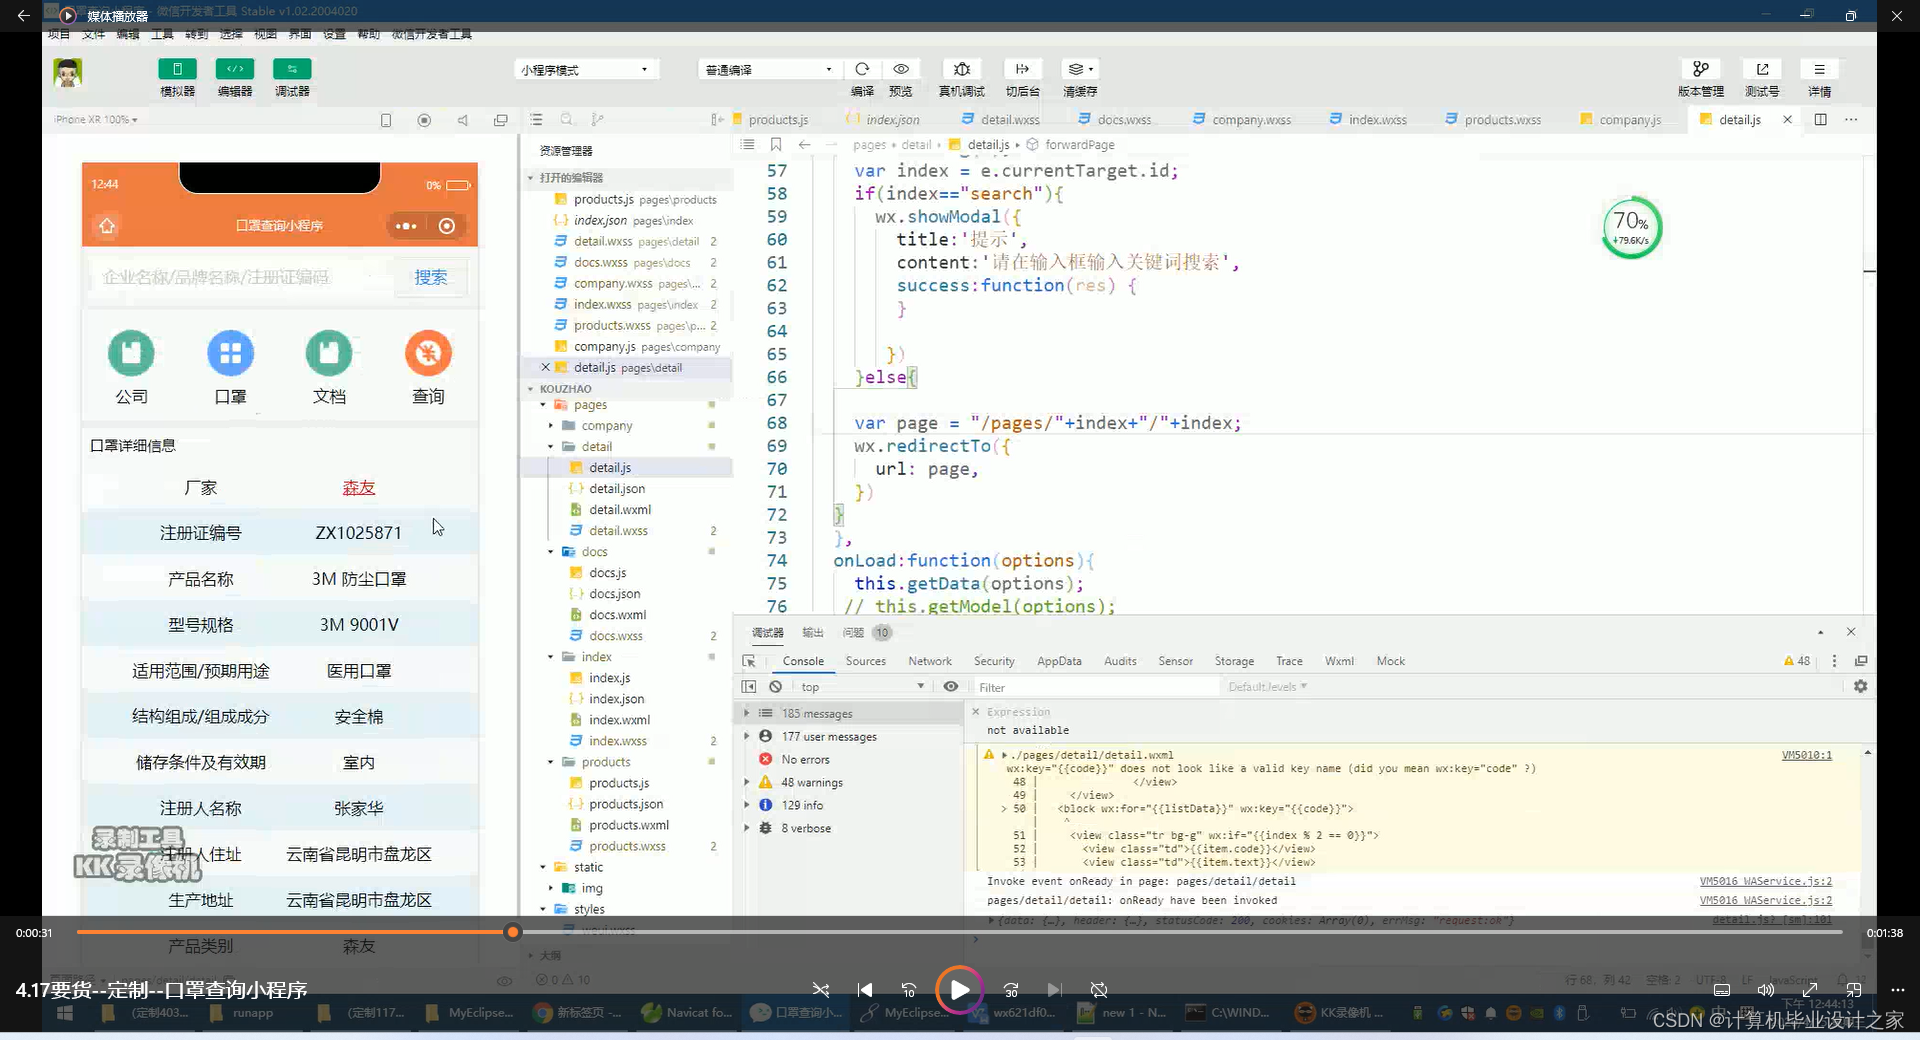The height and width of the screenshot is (1040, 1920).
Task: Click the enterprise name search input field
Action: 240,277
